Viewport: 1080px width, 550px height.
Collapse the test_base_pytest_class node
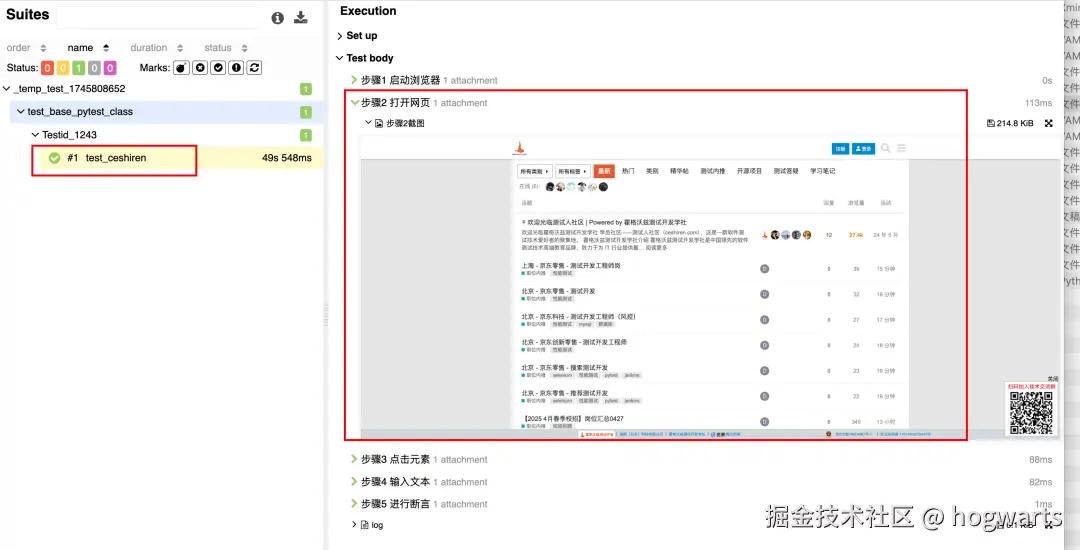coord(21,112)
